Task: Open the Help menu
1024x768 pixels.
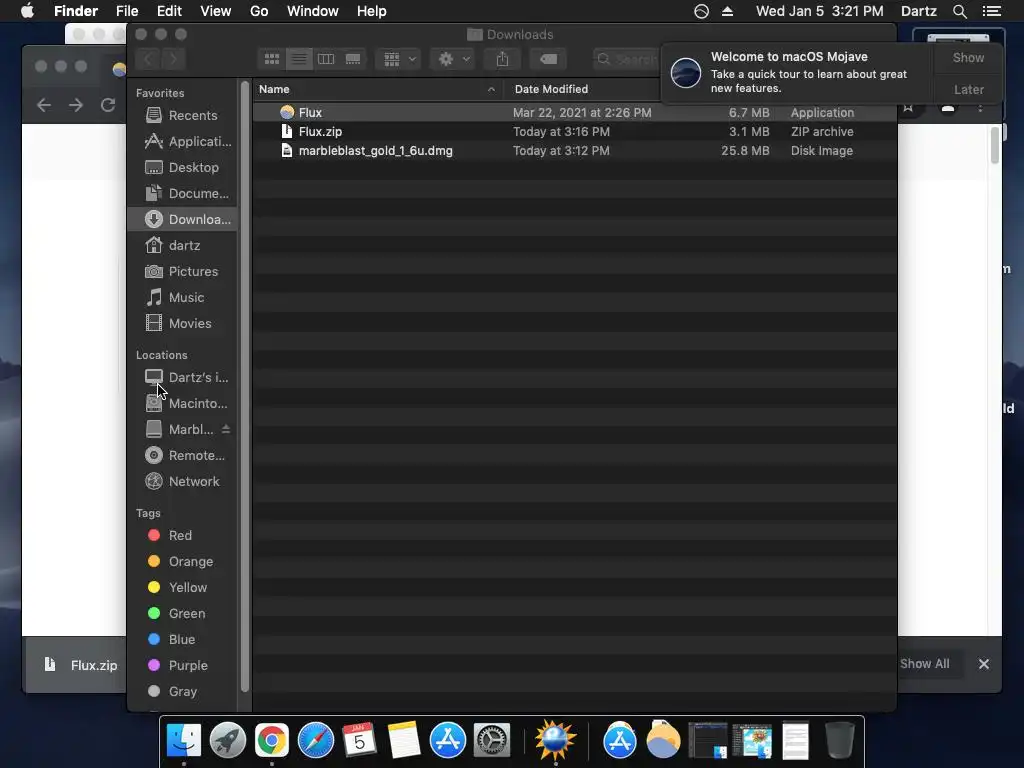Action: (372, 11)
